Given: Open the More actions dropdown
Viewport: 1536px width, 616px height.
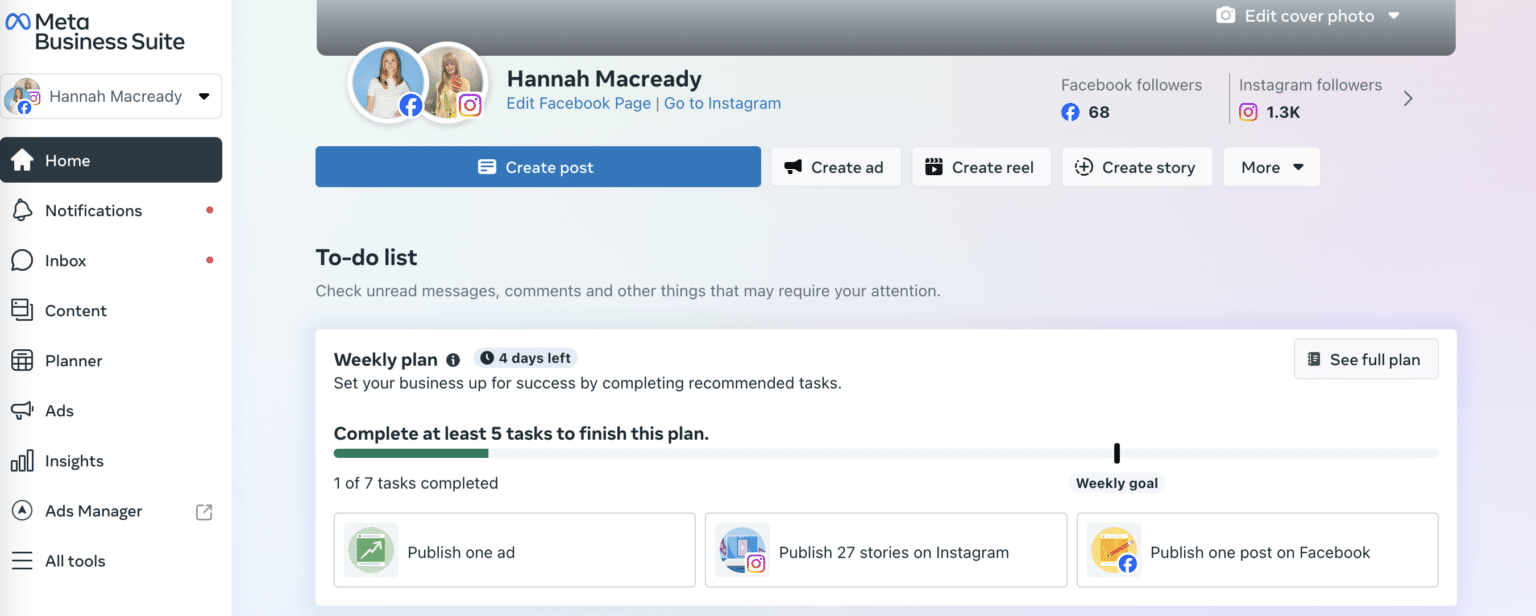Looking at the screenshot, I should click(x=1271, y=166).
